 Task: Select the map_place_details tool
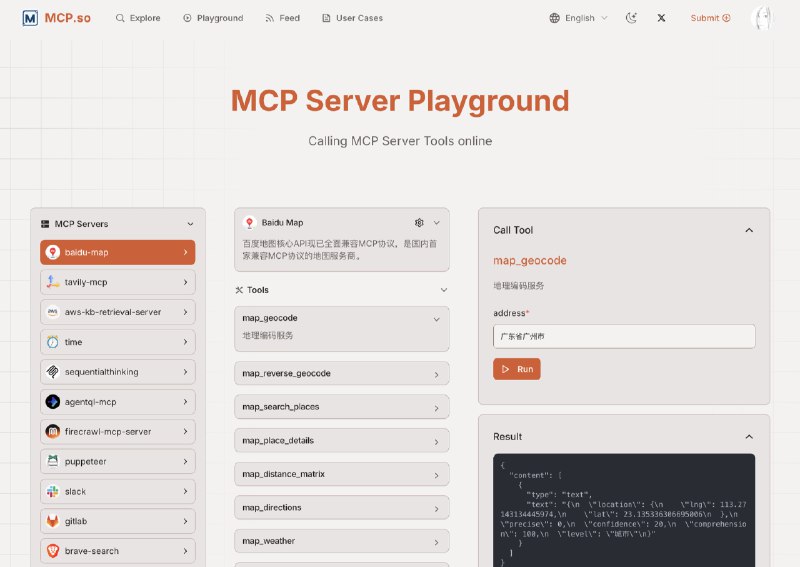[342, 440]
